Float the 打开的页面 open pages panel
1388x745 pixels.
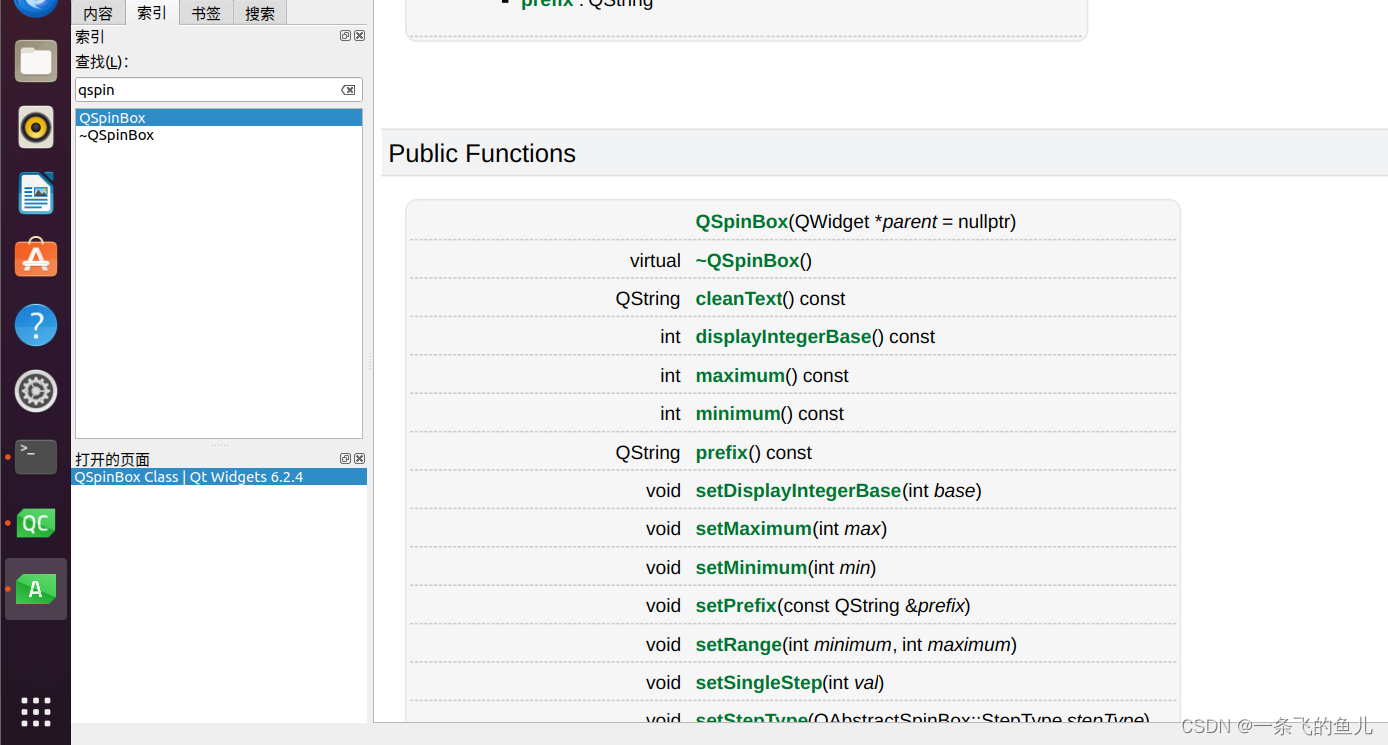(345, 458)
